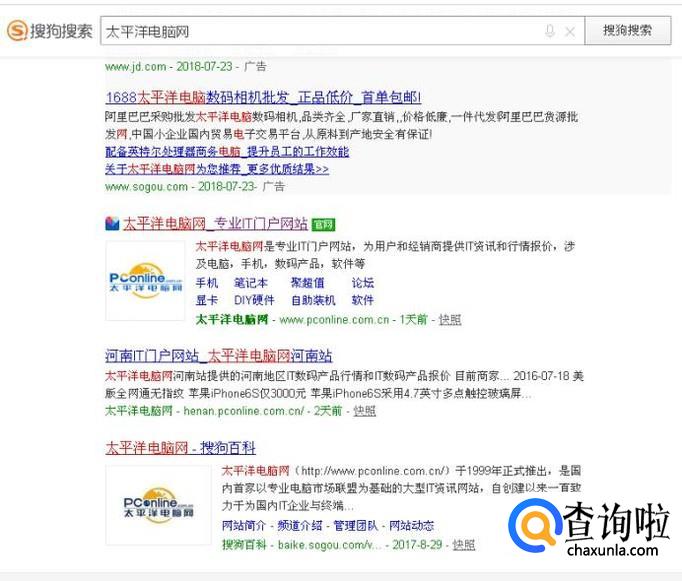The width and height of the screenshot is (682, 581).
Task: Click www.pconline.com.cn green URL
Action: point(334,320)
